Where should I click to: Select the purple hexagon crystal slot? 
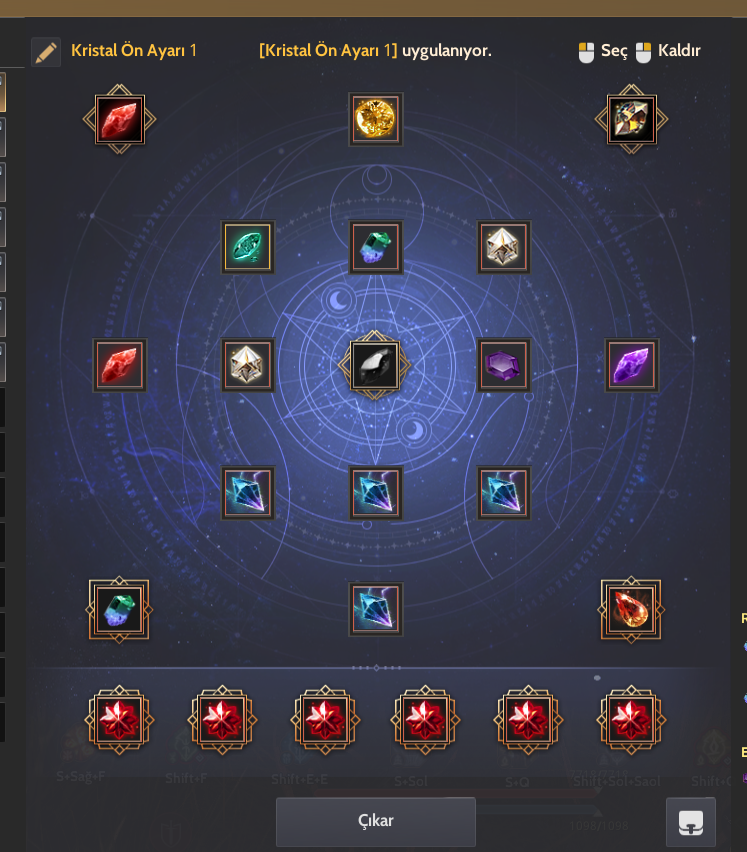504,365
